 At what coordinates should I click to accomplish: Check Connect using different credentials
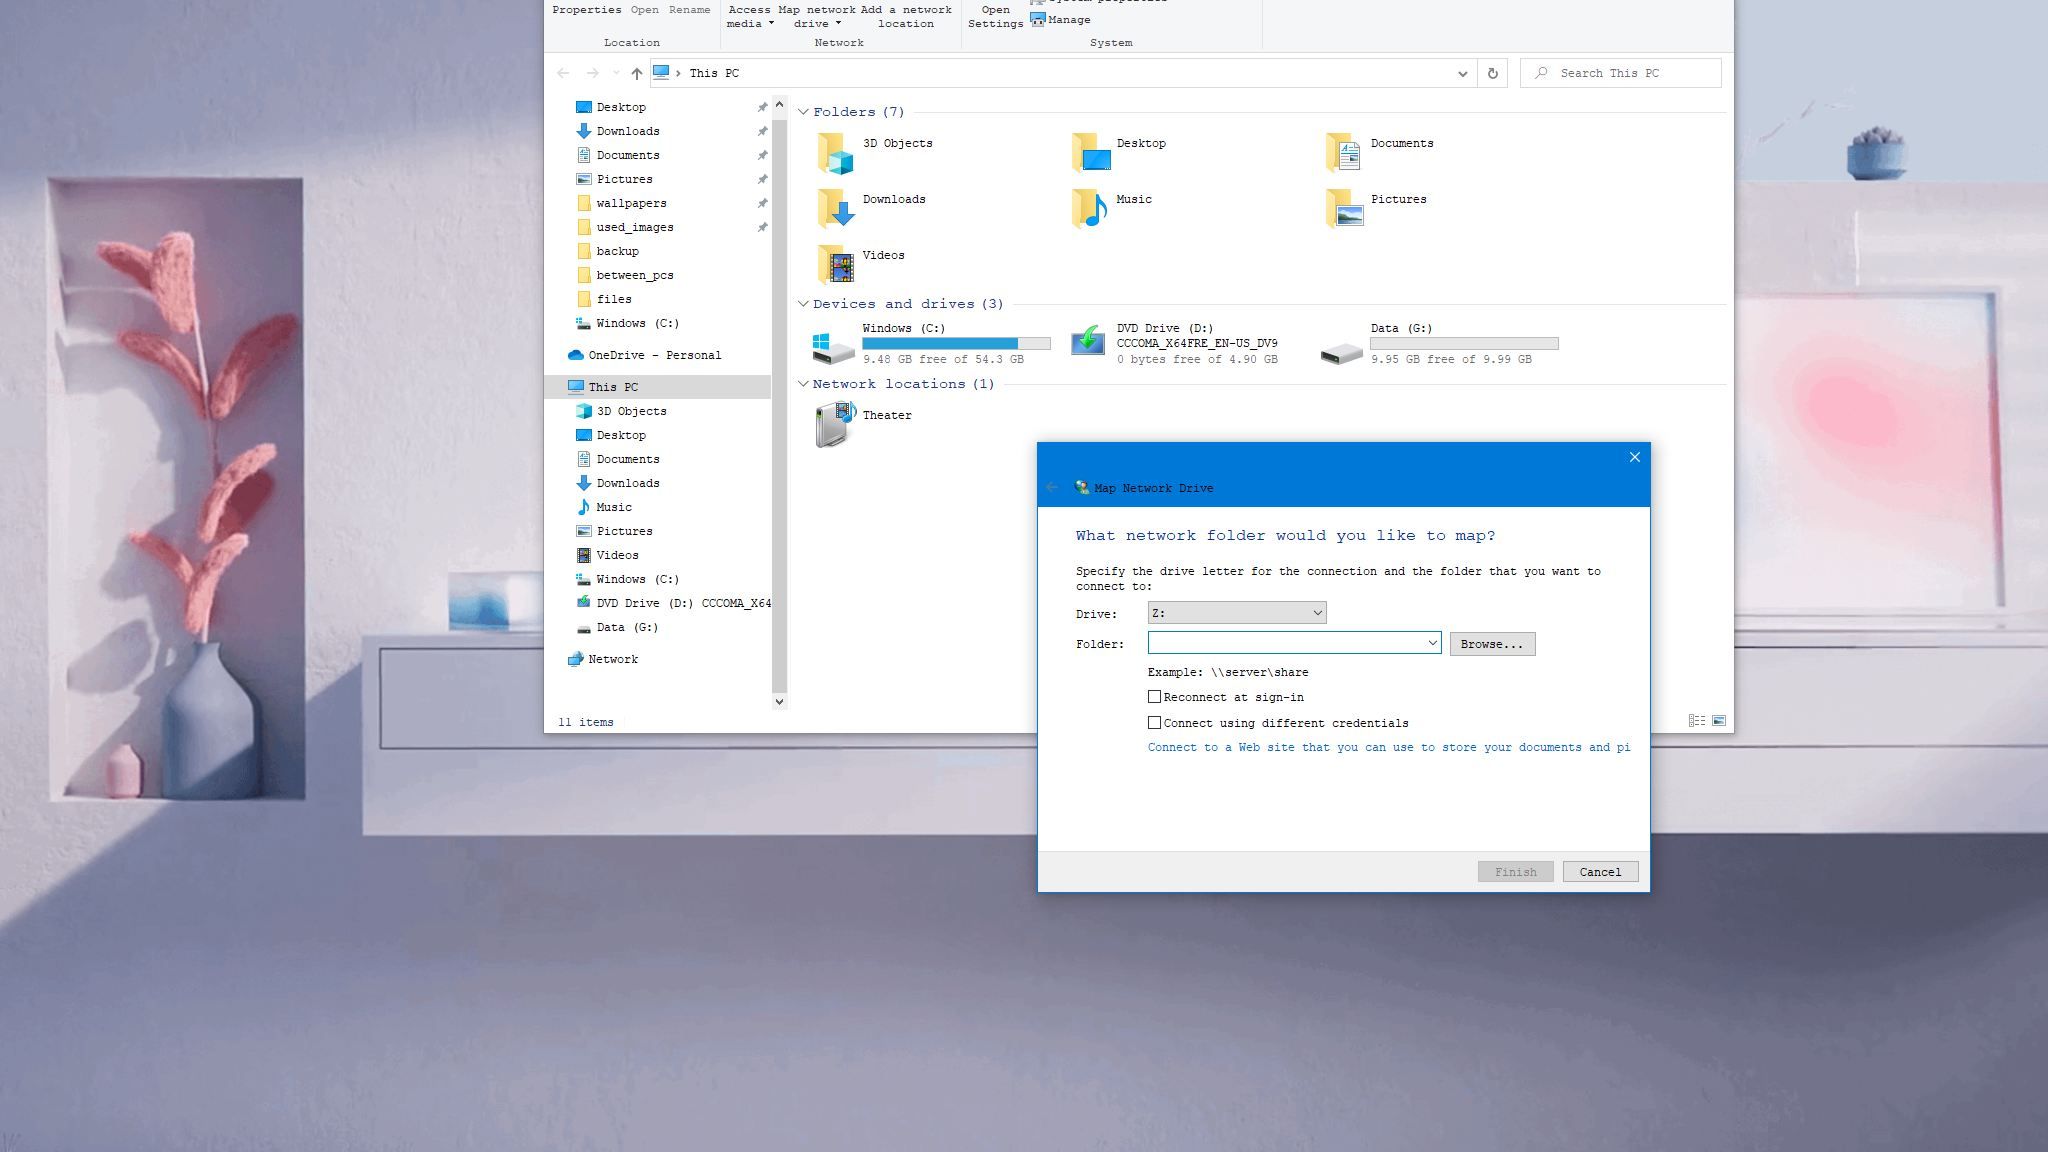point(1154,723)
